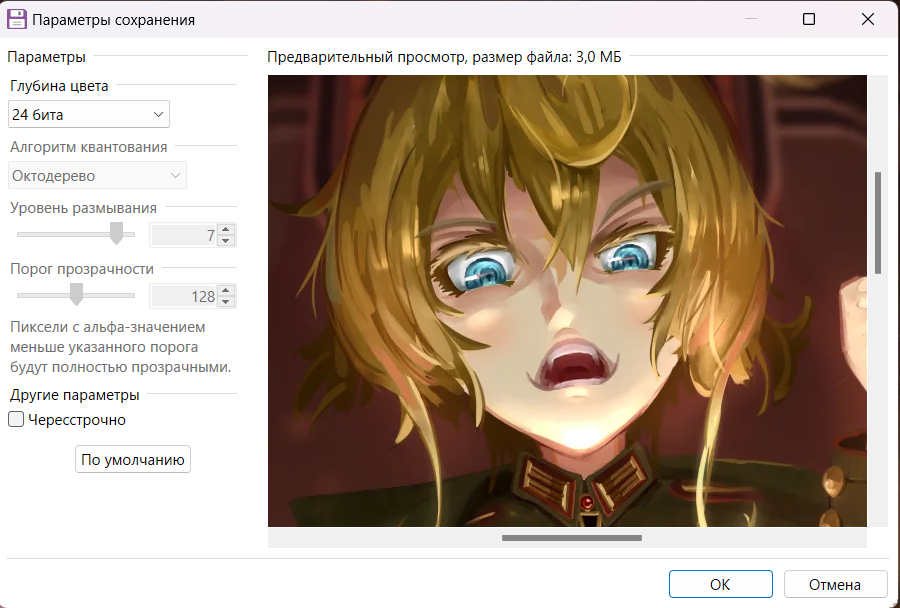Click the Алгоритм квантования label

coord(88,146)
